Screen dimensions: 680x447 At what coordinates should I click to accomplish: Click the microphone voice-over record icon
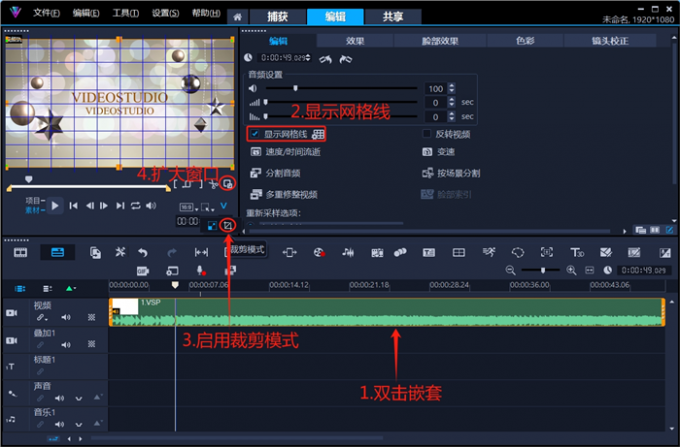click(x=201, y=271)
